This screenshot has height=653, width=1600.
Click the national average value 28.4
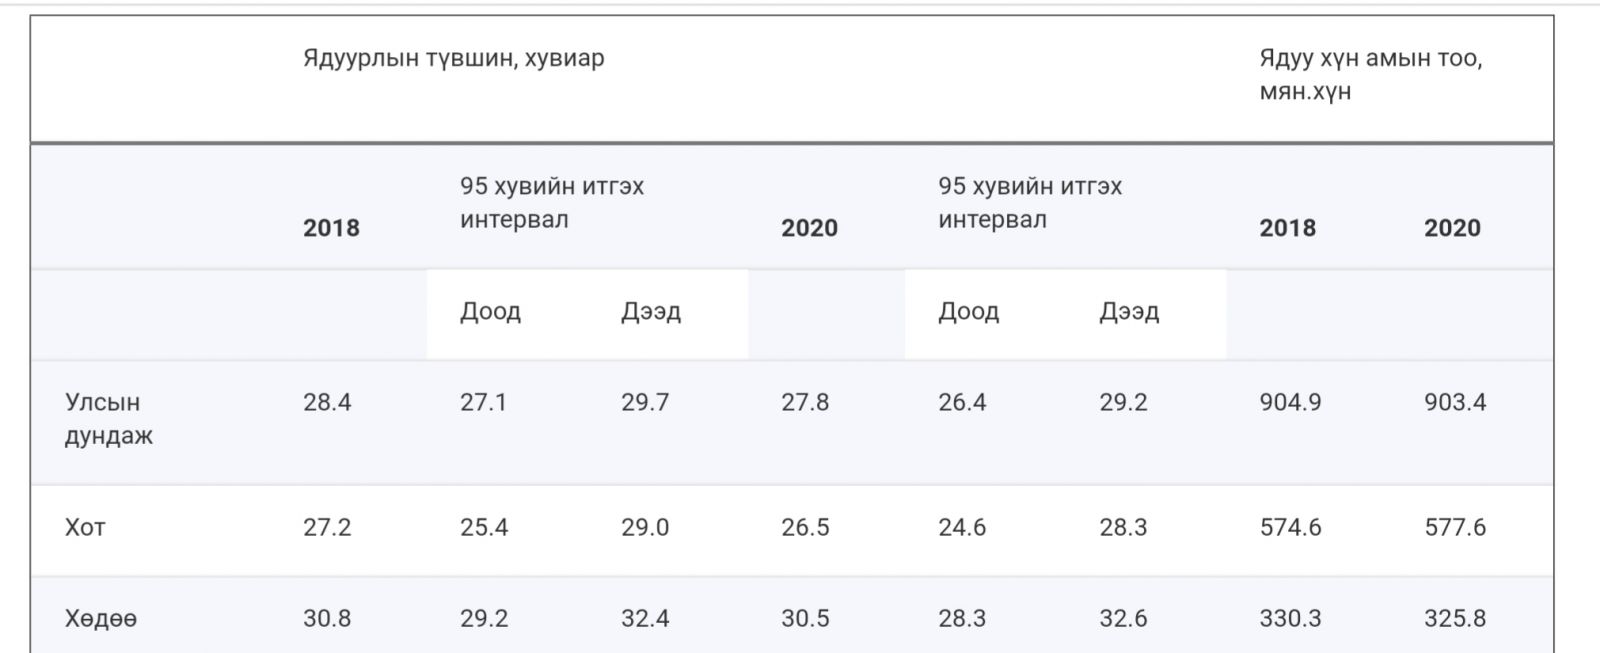[x=327, y=403]
